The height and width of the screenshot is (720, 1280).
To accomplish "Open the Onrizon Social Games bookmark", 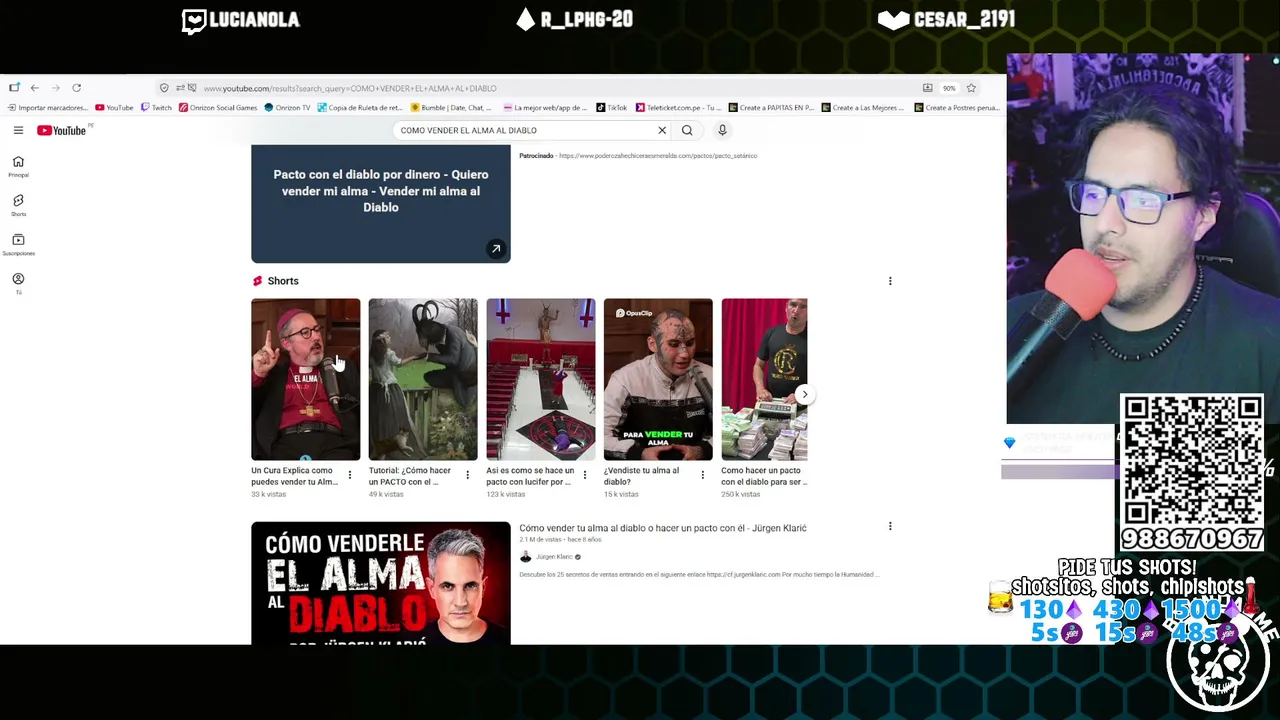I will pyautogui.click(x=218, y=108).
